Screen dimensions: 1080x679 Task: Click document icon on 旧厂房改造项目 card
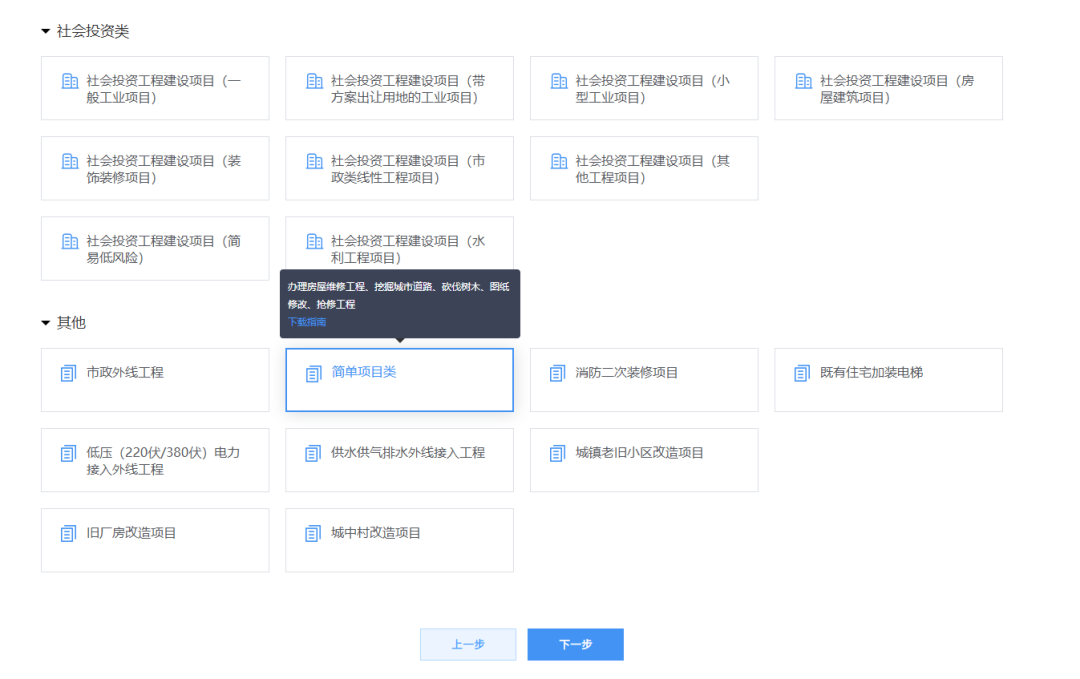[69, 533]
